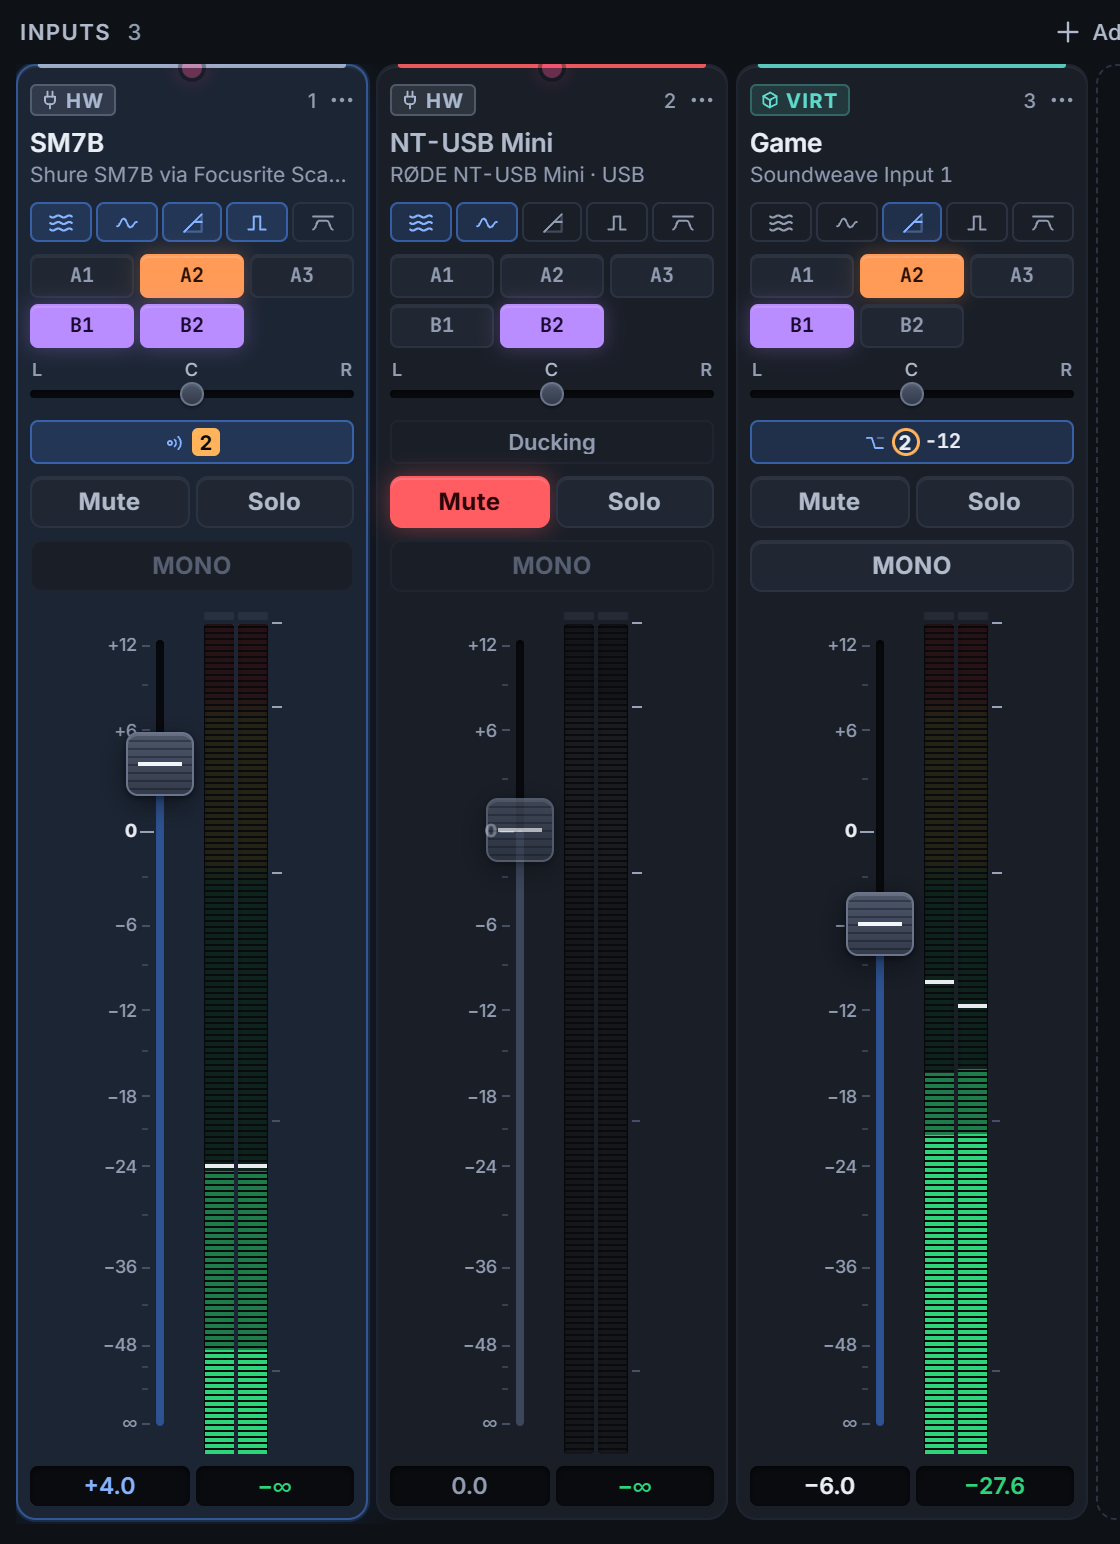Open the Game strip three-dot menu
This screenshot has width=1120, height=1544.
[1062, 100]
